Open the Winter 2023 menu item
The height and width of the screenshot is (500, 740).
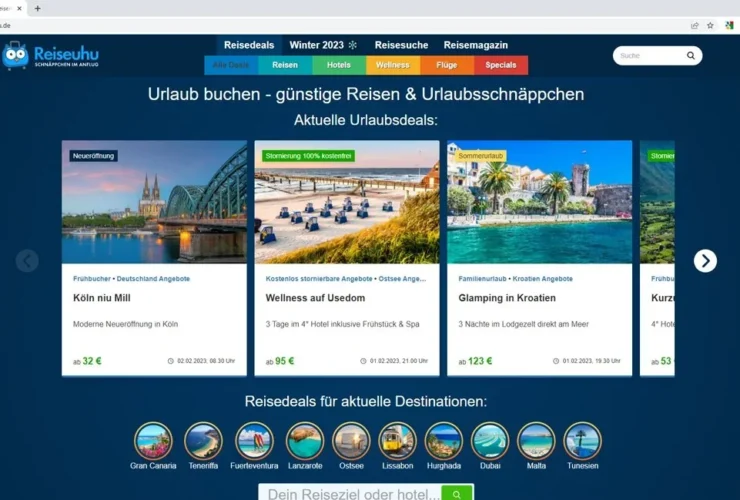pos(323,45)
